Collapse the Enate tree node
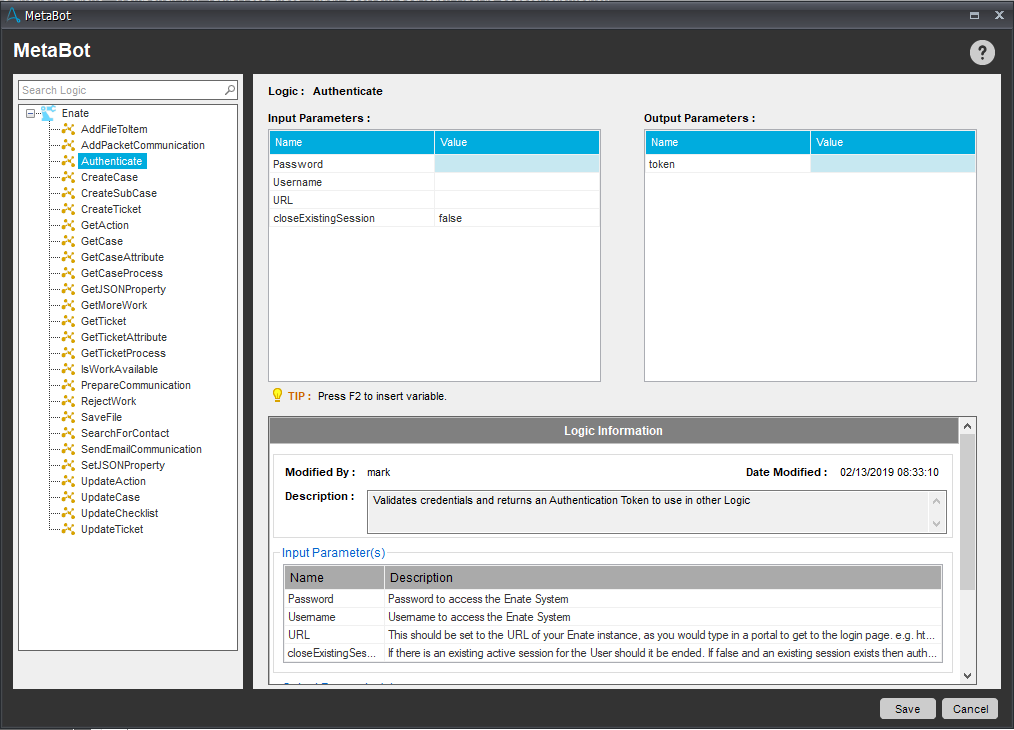Screen dimensions: 1014x730 click(x=31, y=113)
